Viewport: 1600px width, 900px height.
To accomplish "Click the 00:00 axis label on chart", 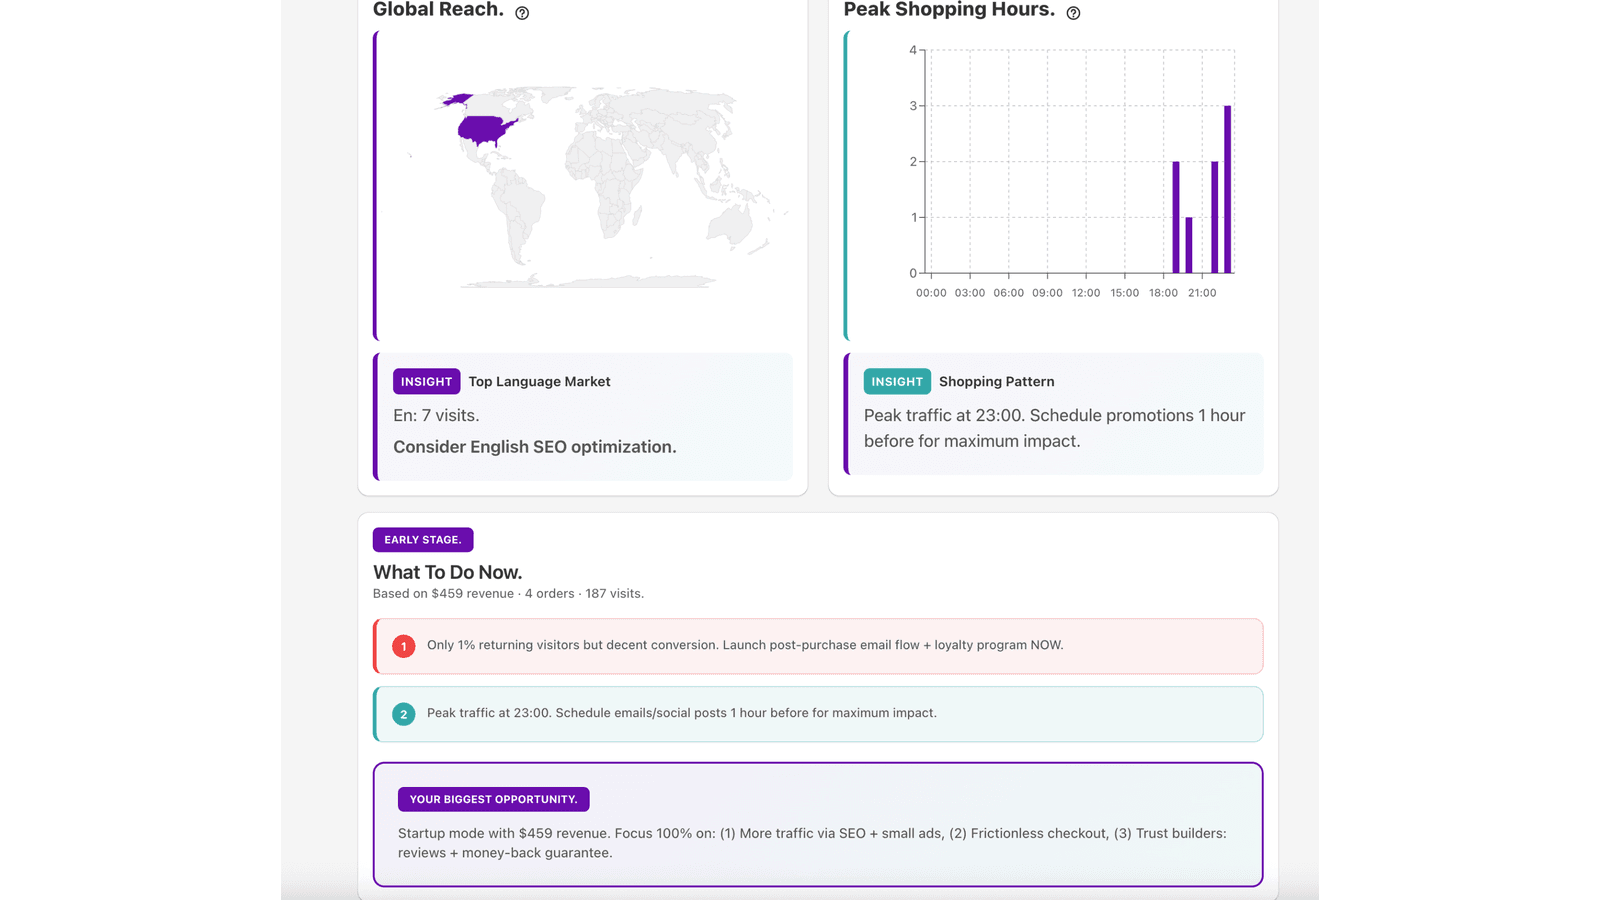I will 931,293.
